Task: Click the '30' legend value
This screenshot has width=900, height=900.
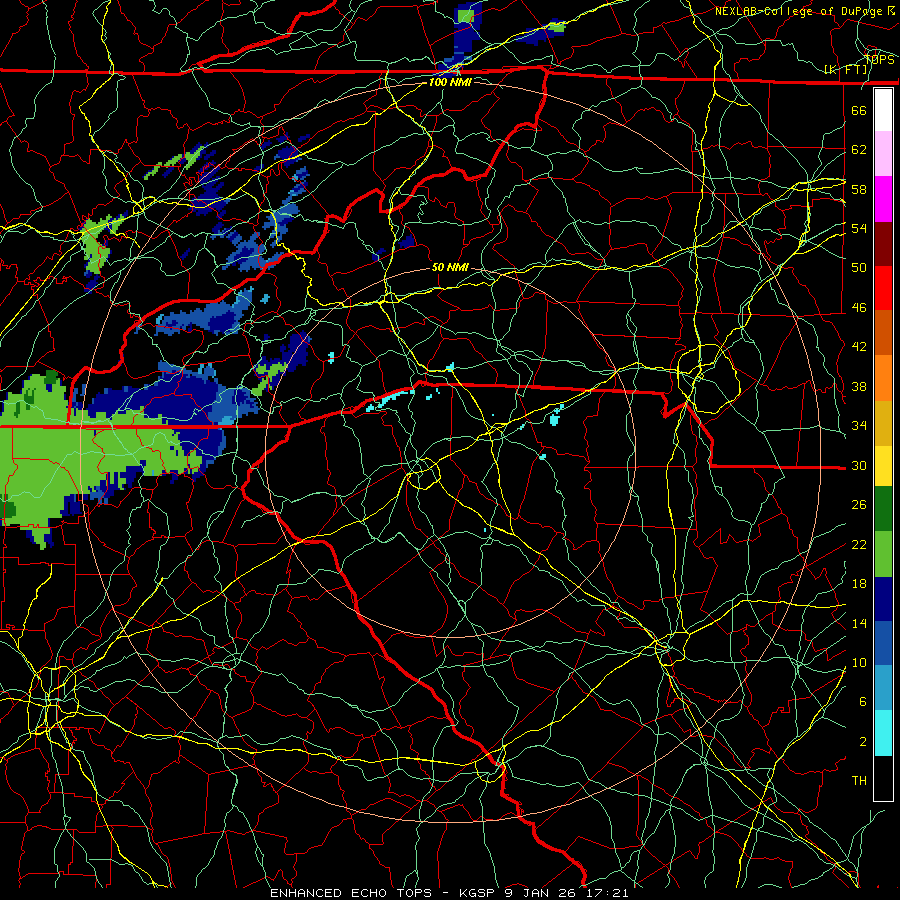Action: pyautogui.click(x=859, y=465)
